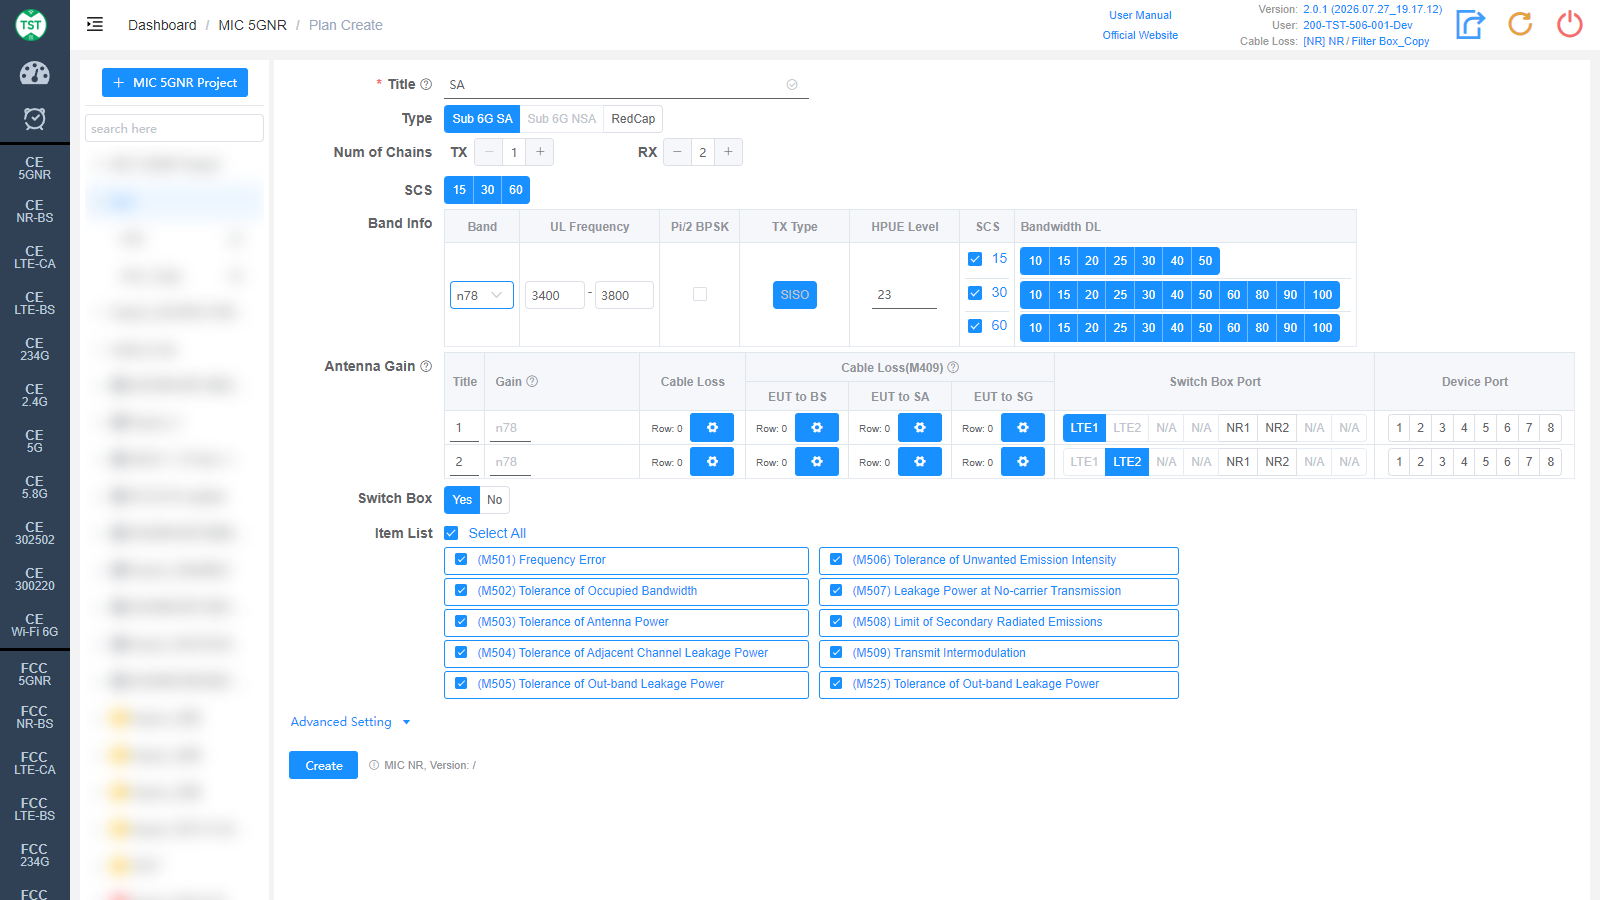Viewport: 1600px width, 900px height.
Task: Collapse sidebar with hamburger menu icon
Action: pos(95,25)
